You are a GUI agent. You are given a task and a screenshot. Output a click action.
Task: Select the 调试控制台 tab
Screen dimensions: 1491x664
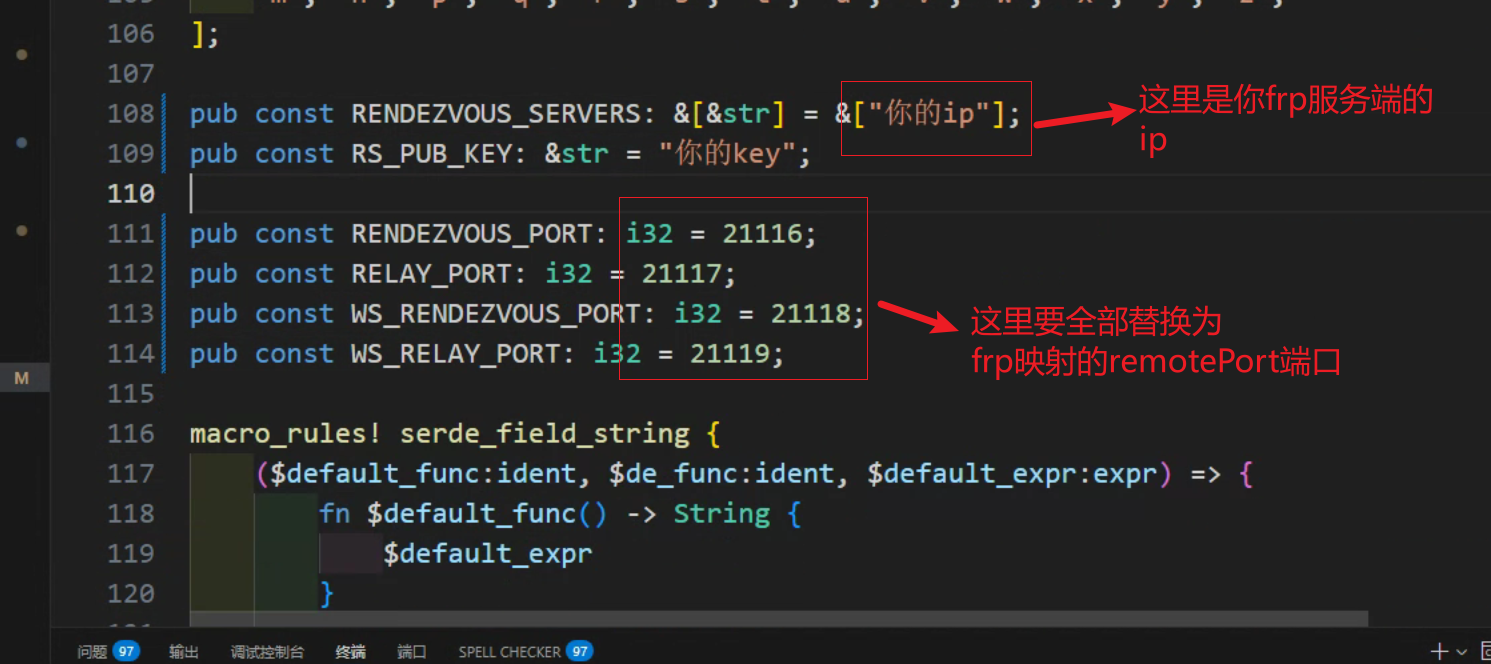click(x=267, y=652)
